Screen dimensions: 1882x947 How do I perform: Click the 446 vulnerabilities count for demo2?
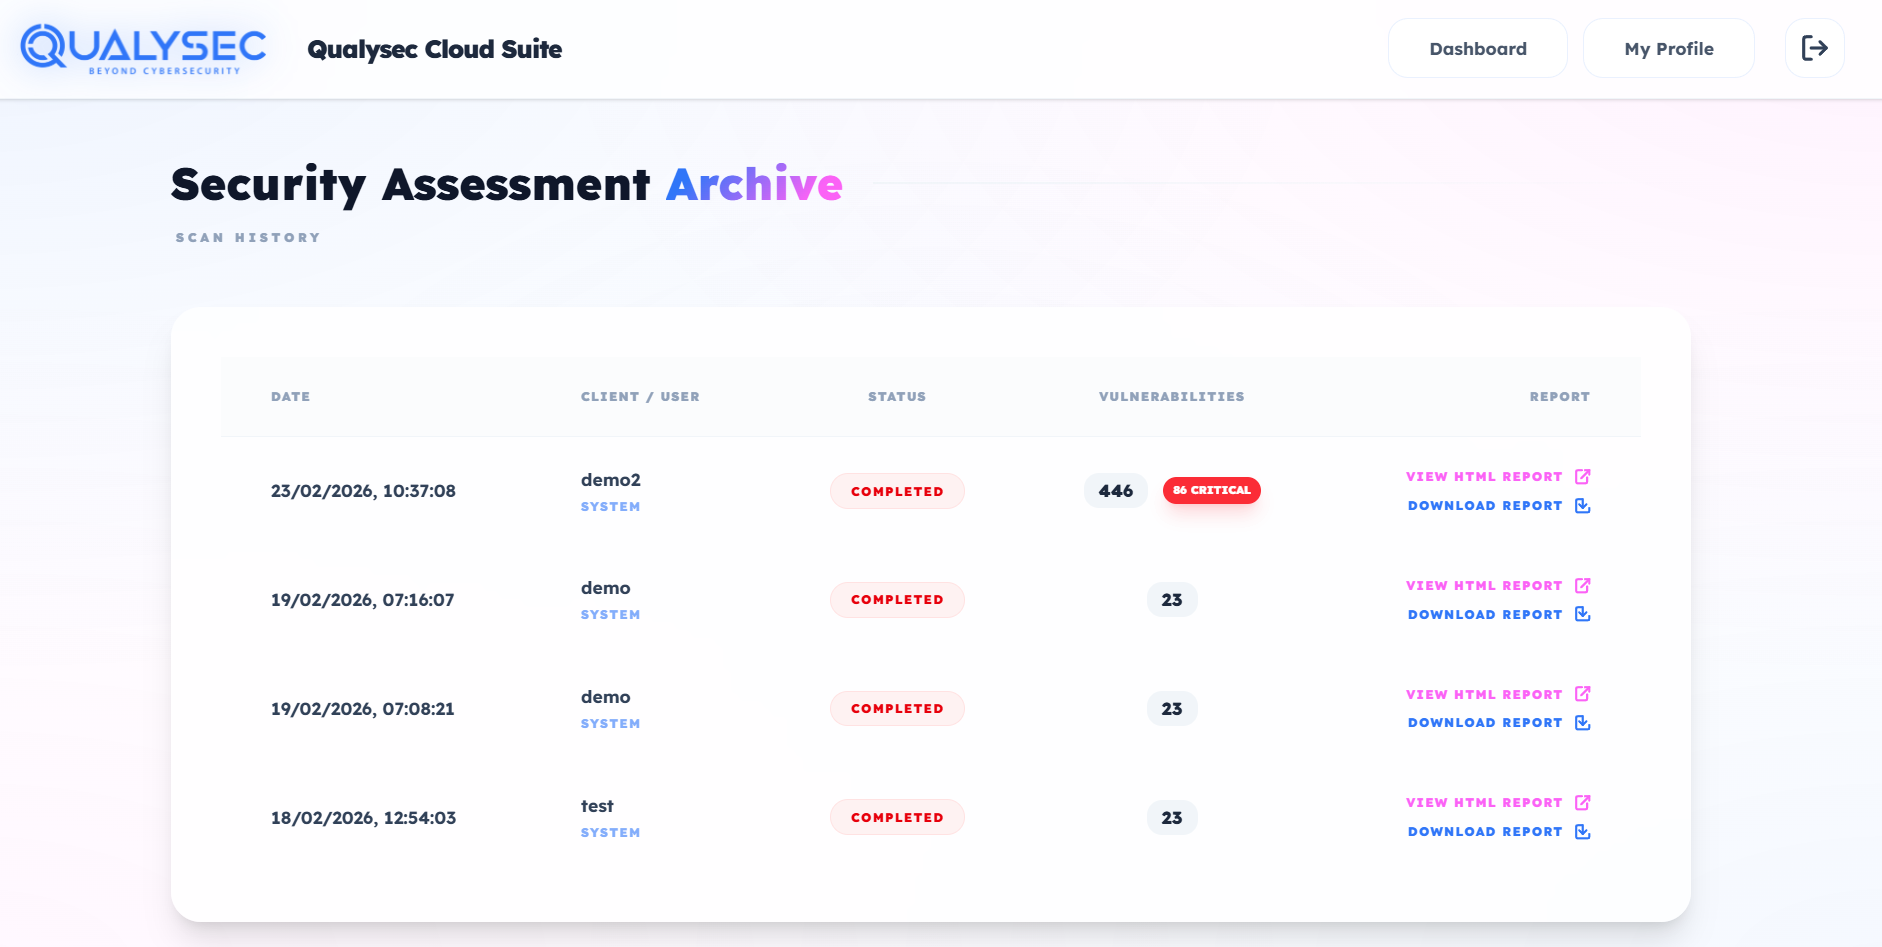click(1115, 490)
